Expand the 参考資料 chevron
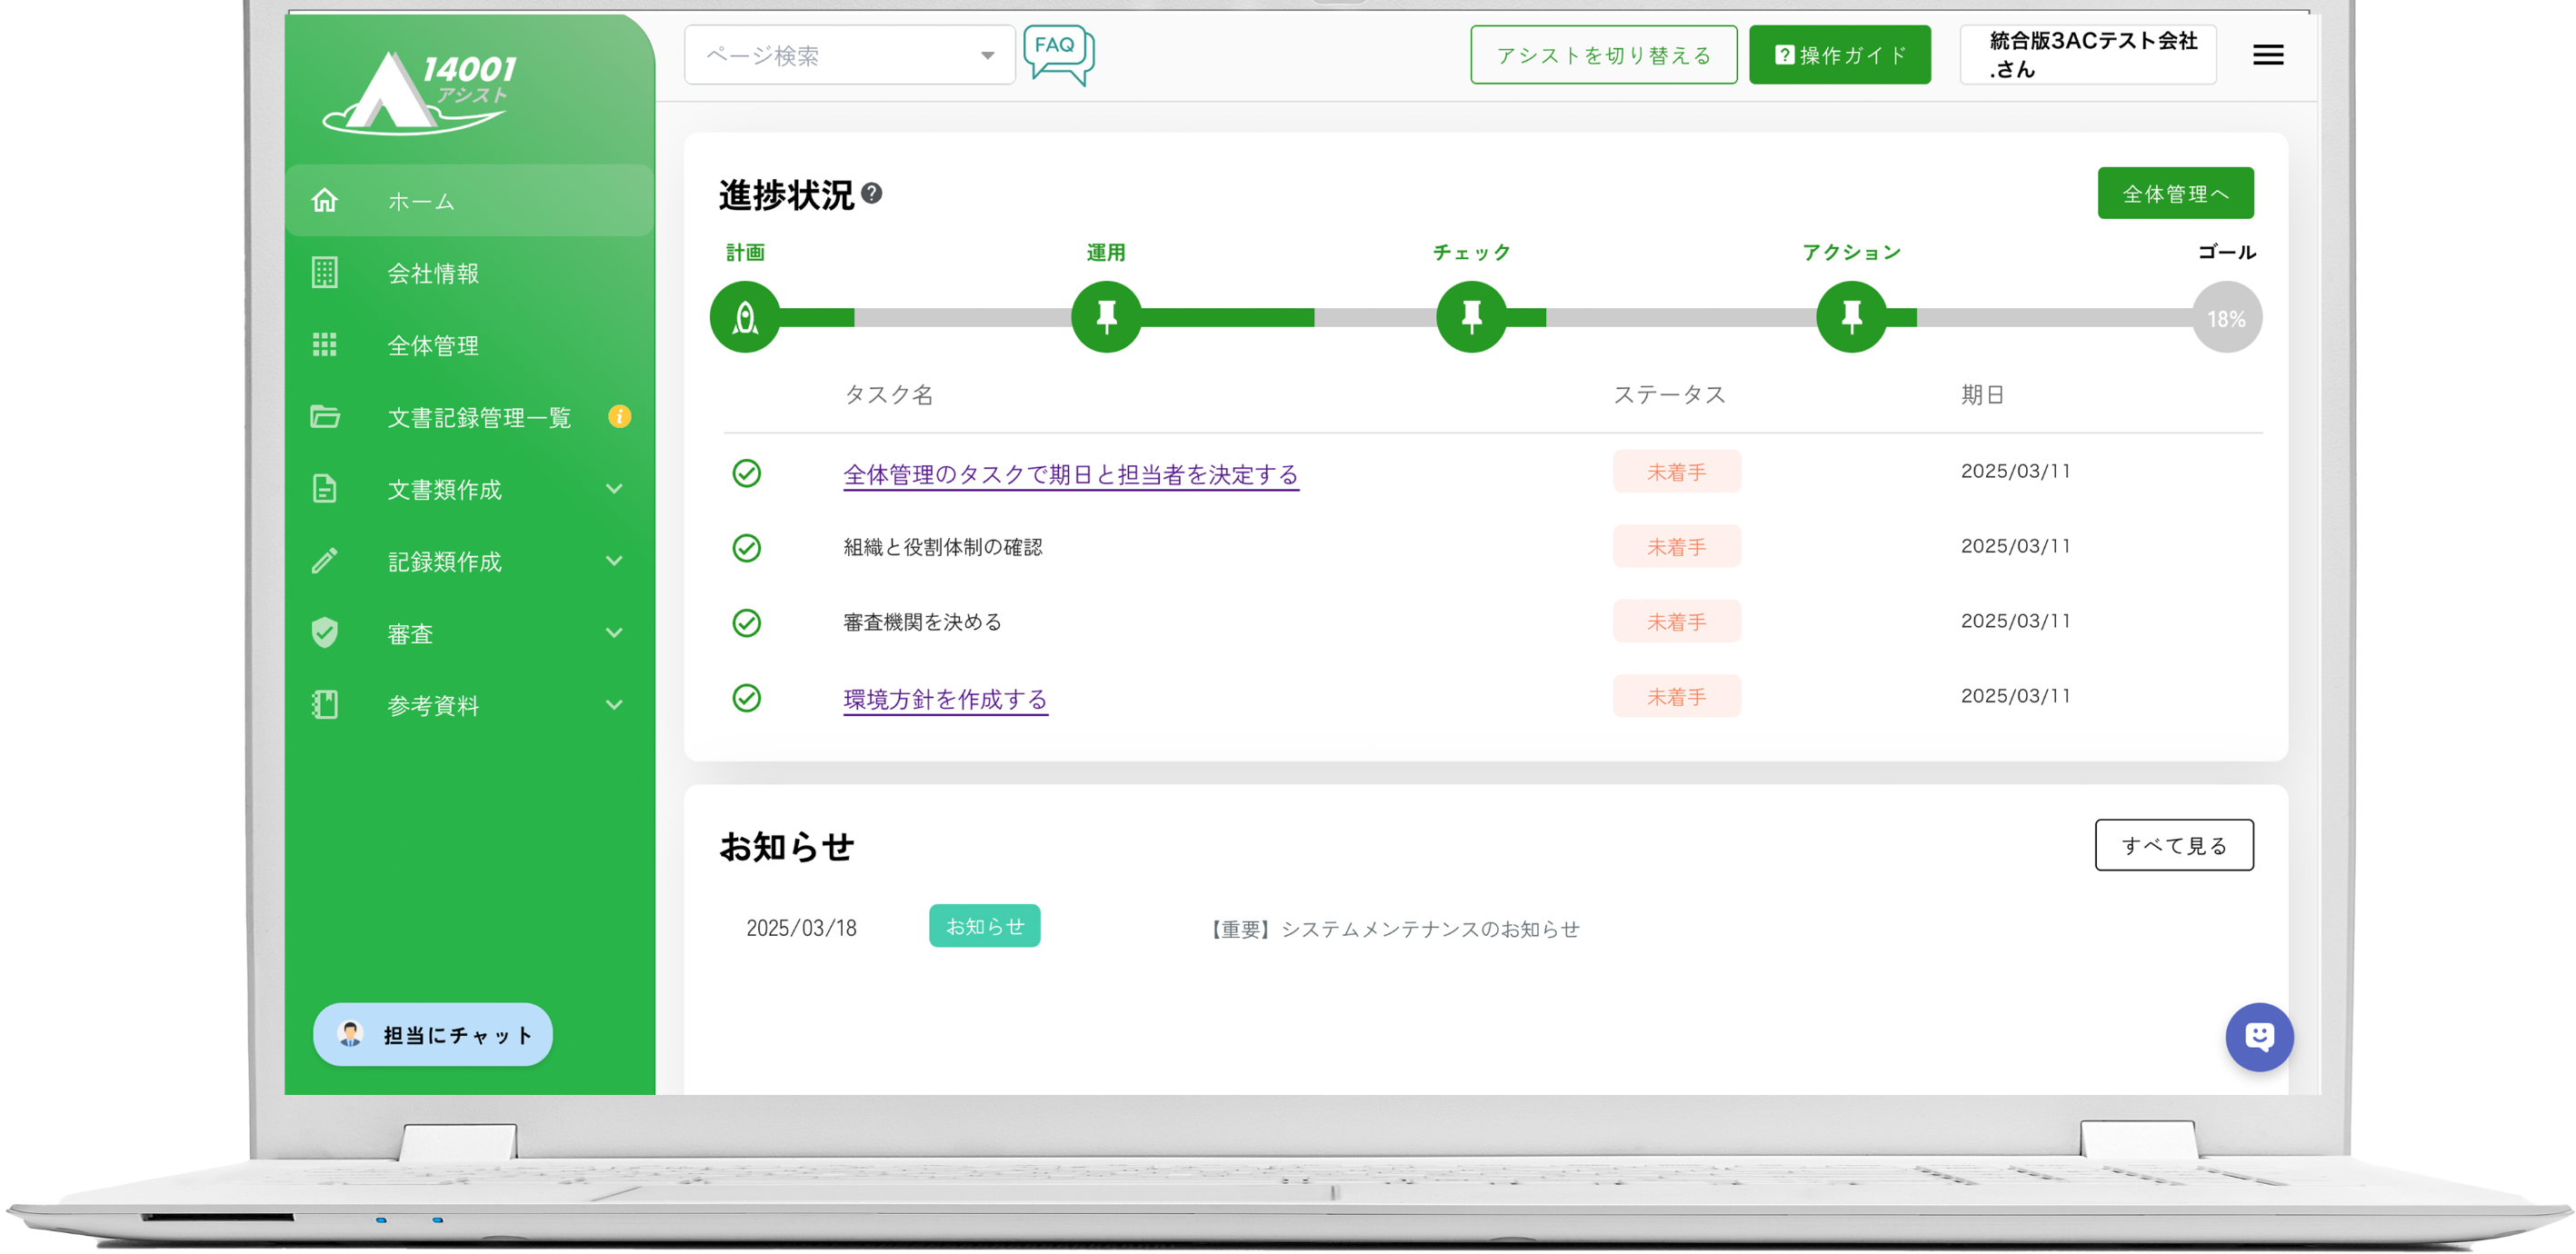 [x=614, y=704]
